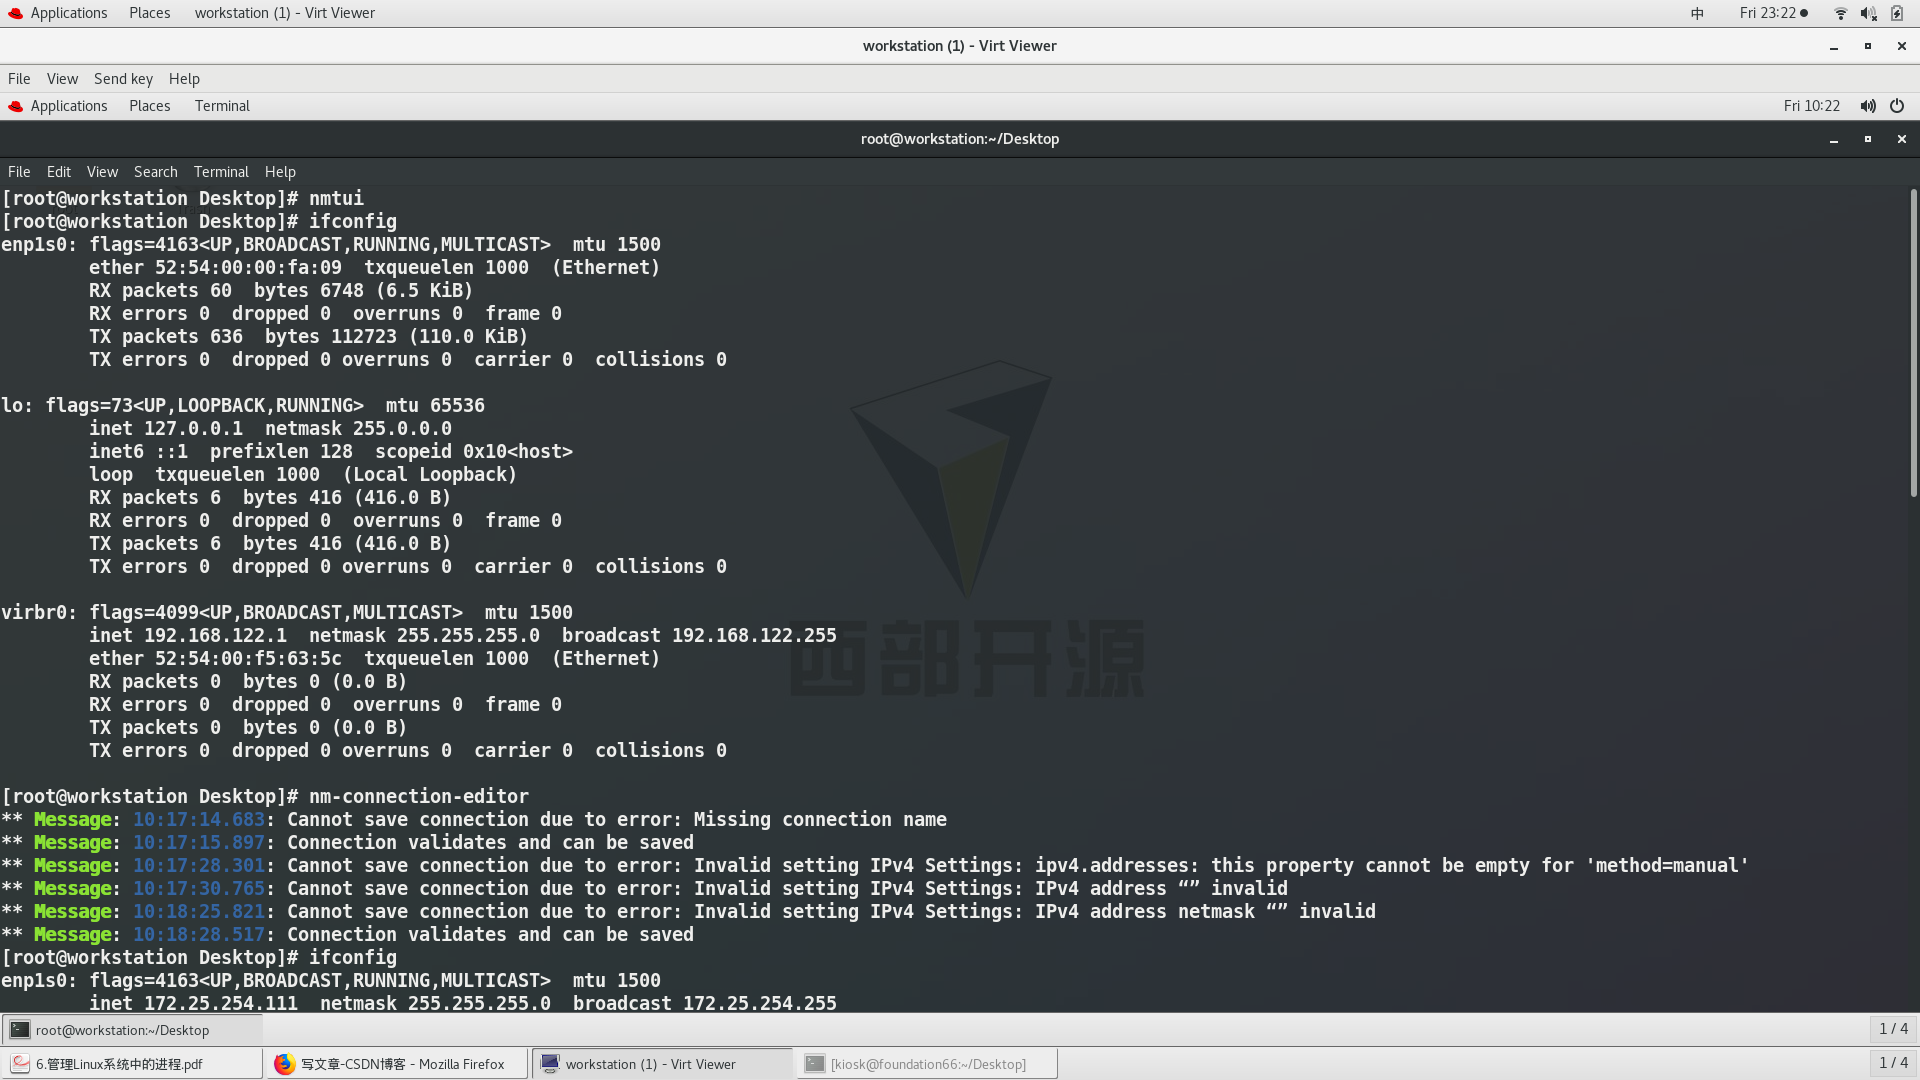Click the host volume speaker icon
The image size is (1920, 1080).
coord(1868,13)
